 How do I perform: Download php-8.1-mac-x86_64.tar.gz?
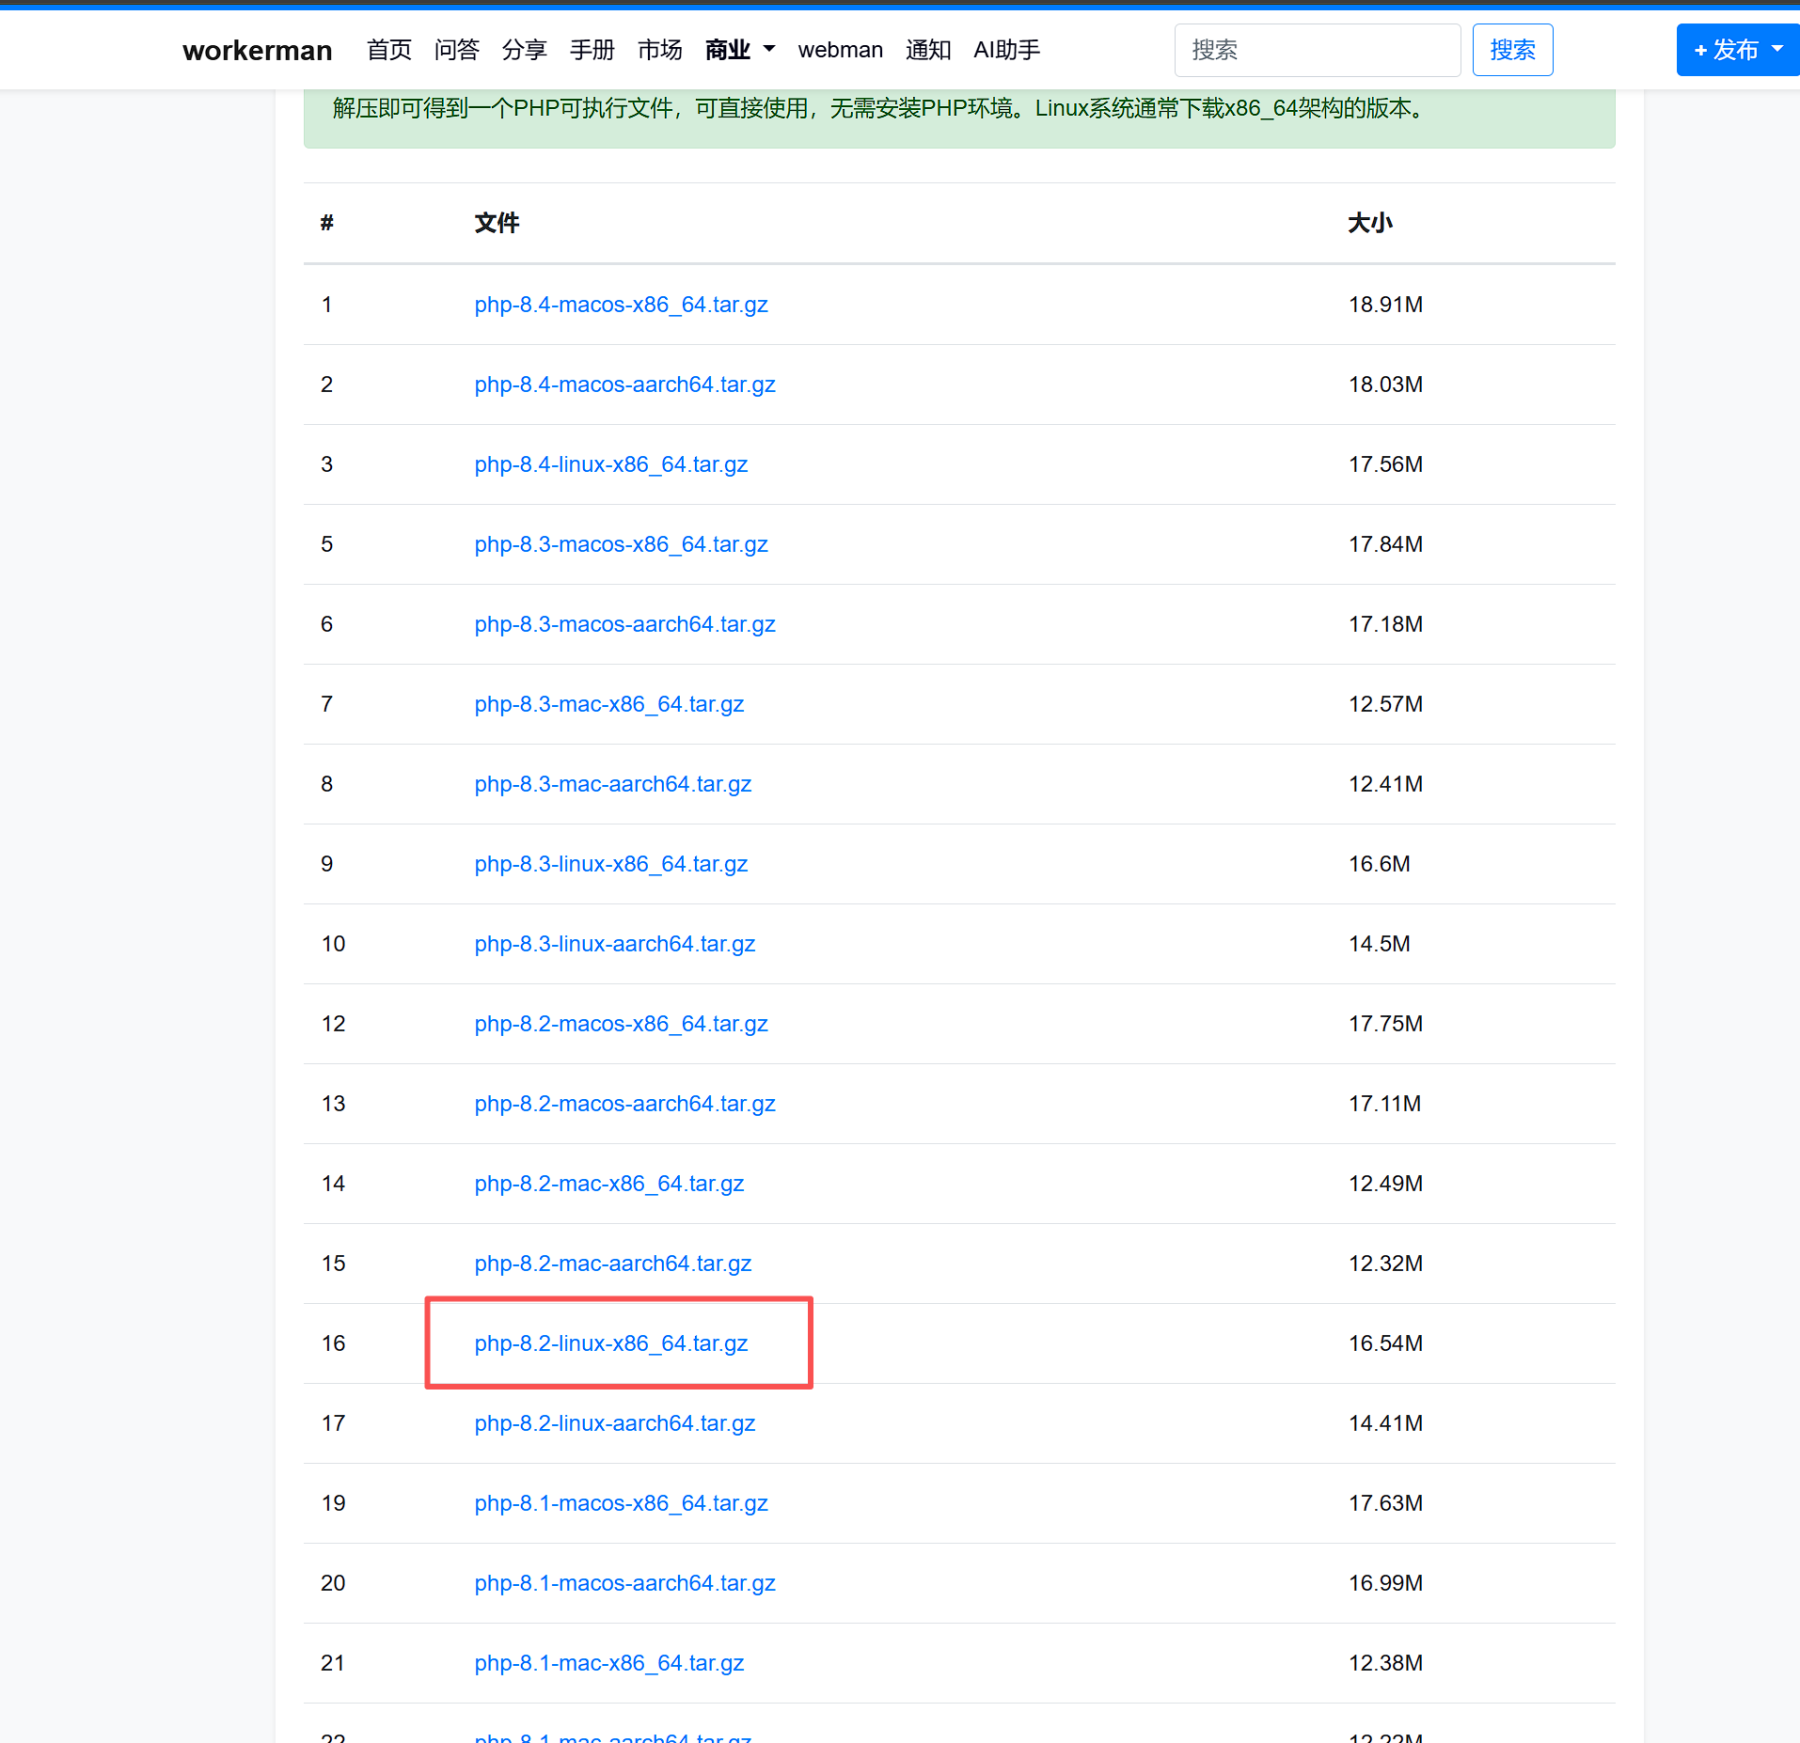click(x=608, y=1664)
